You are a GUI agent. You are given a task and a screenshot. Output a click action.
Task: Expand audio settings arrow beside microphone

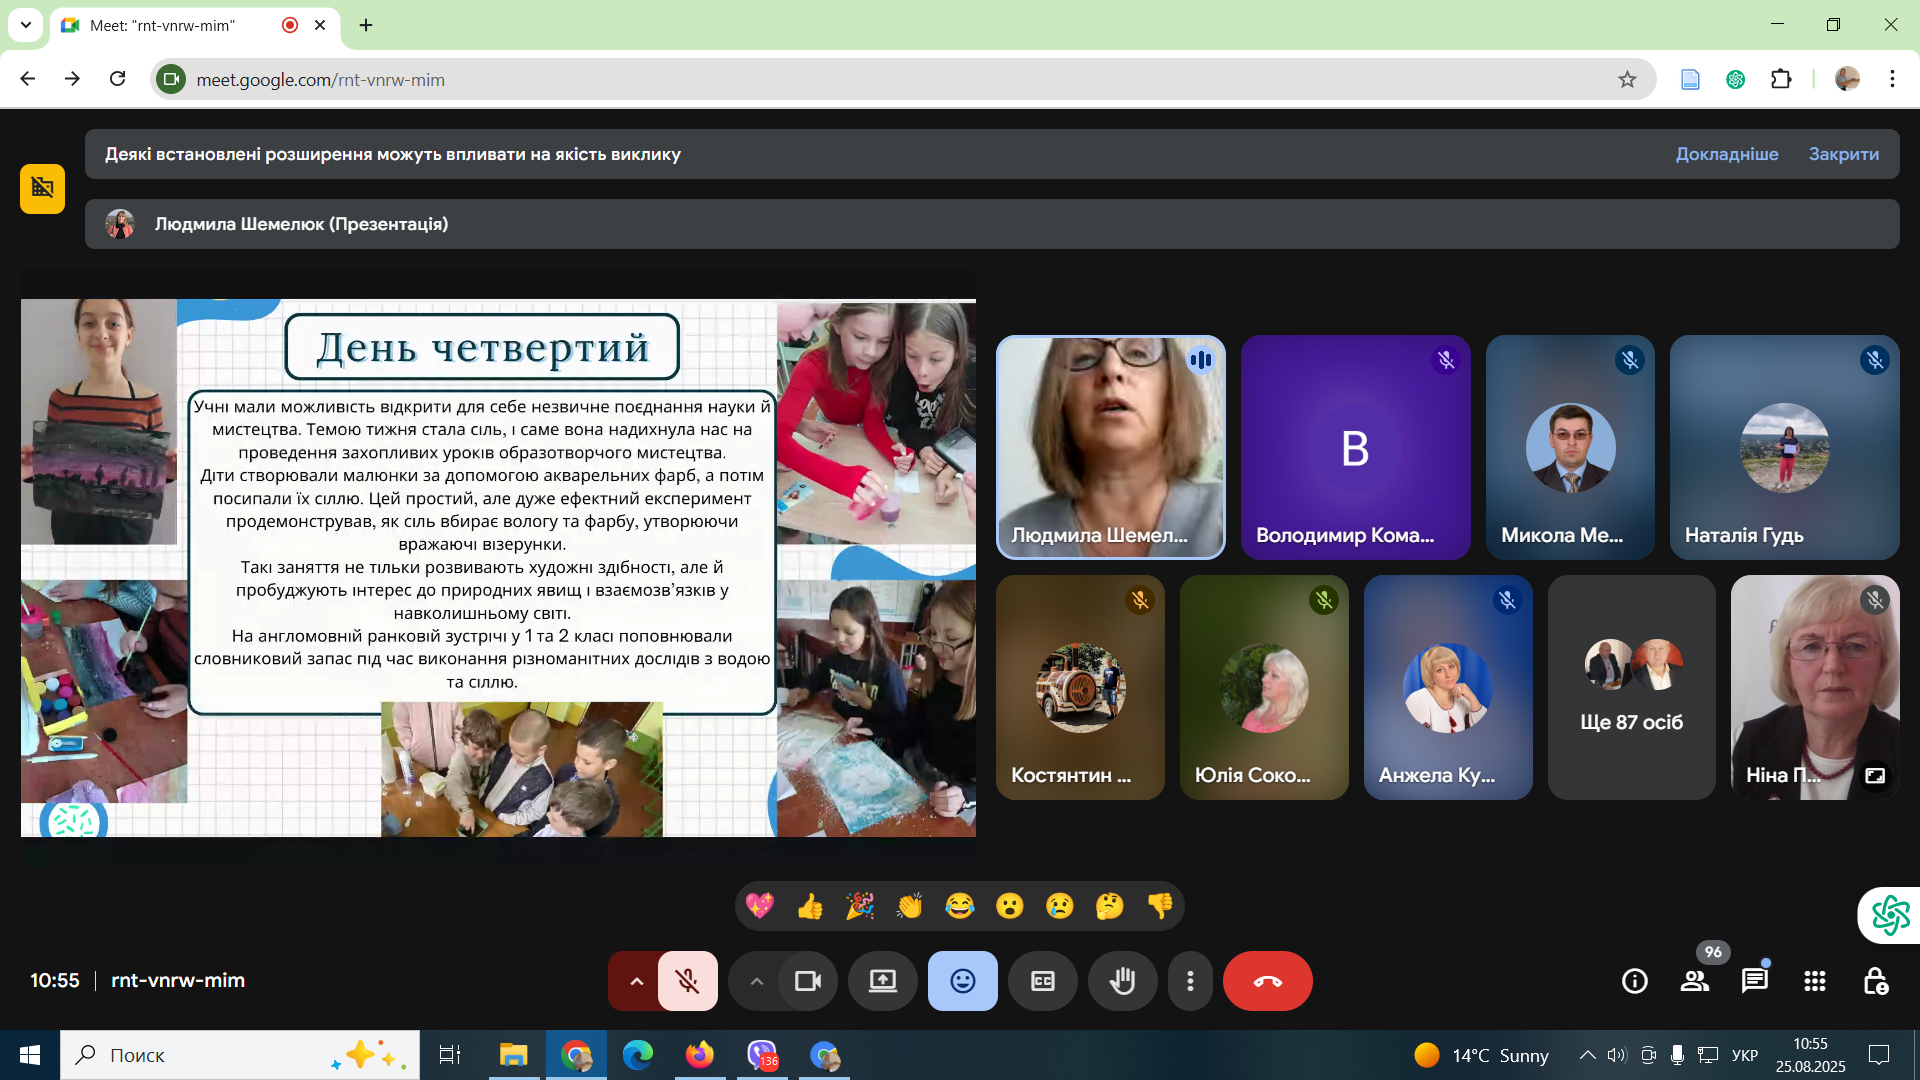(x=636, y=981)
